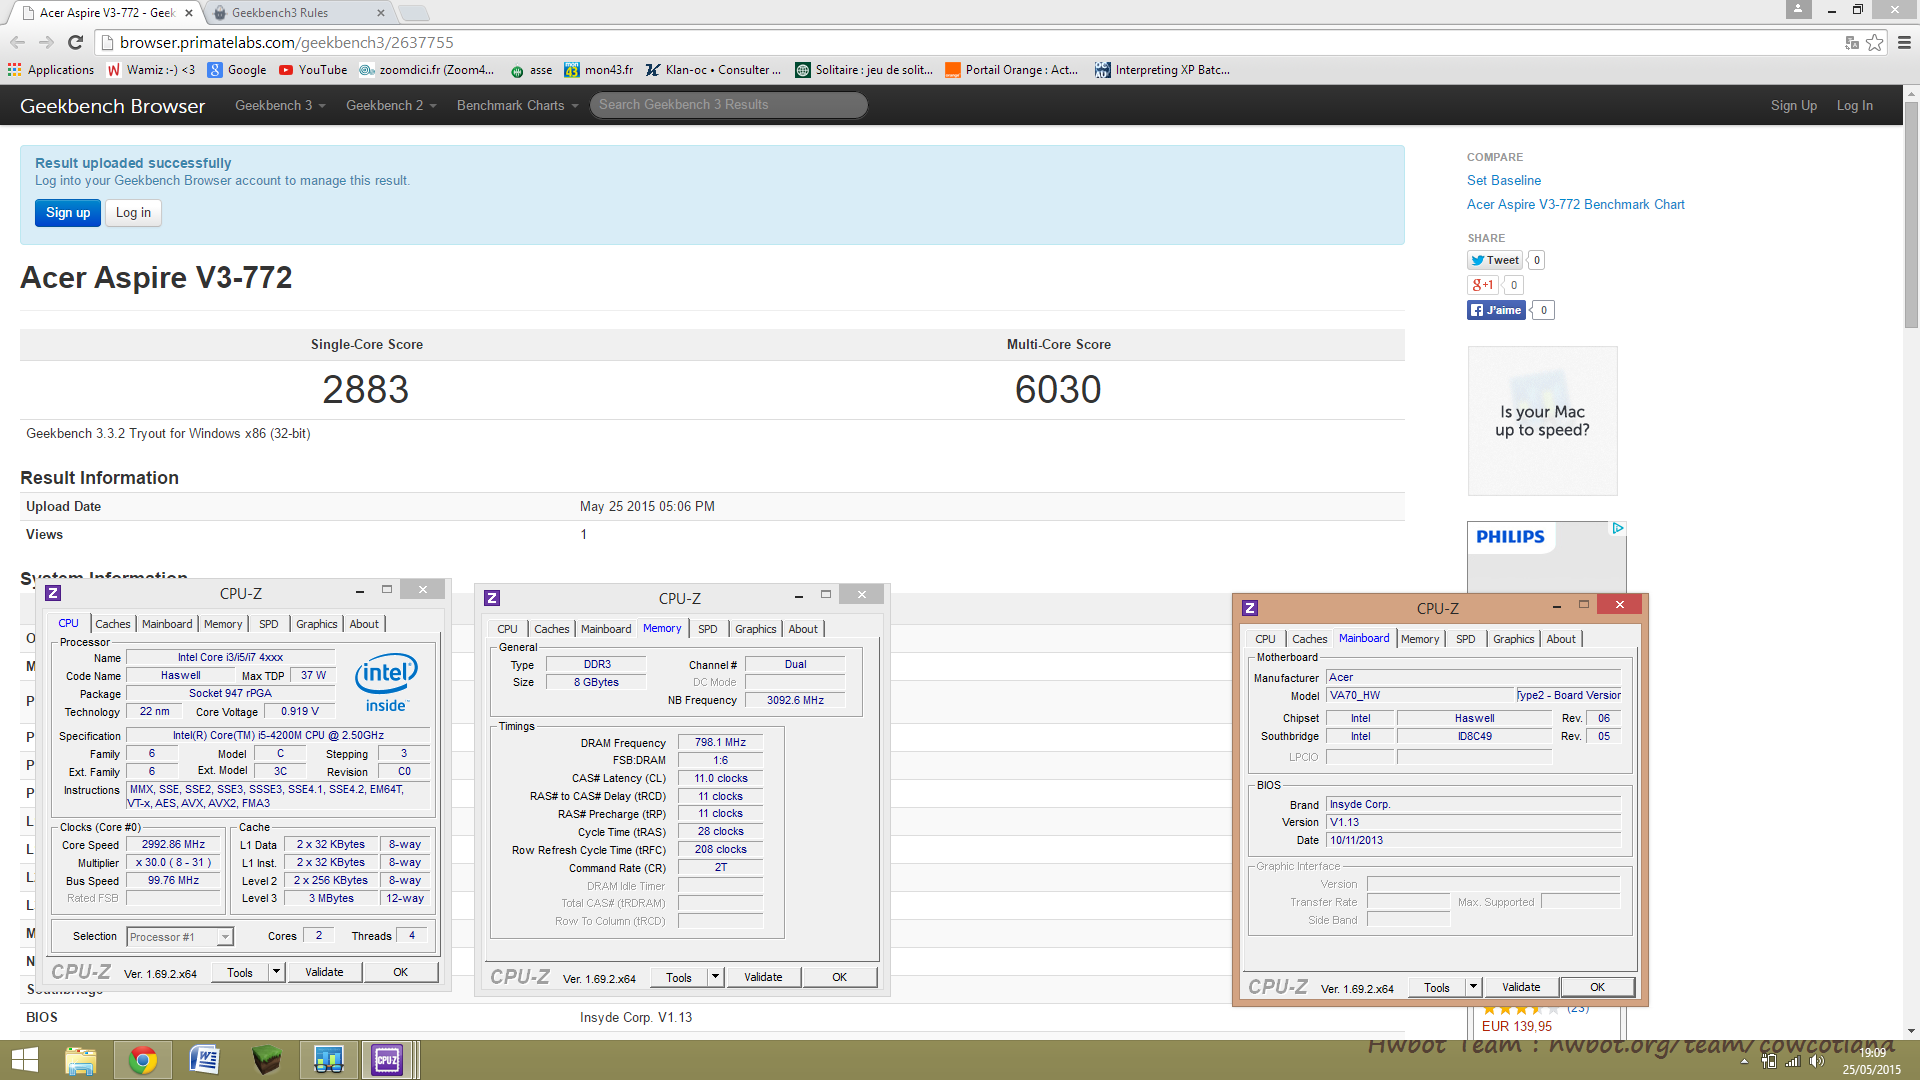The height and width of the screenshot is (1080, 1920).
Task: Open the Klan-oc bookmark
Action: click(713, 70)
